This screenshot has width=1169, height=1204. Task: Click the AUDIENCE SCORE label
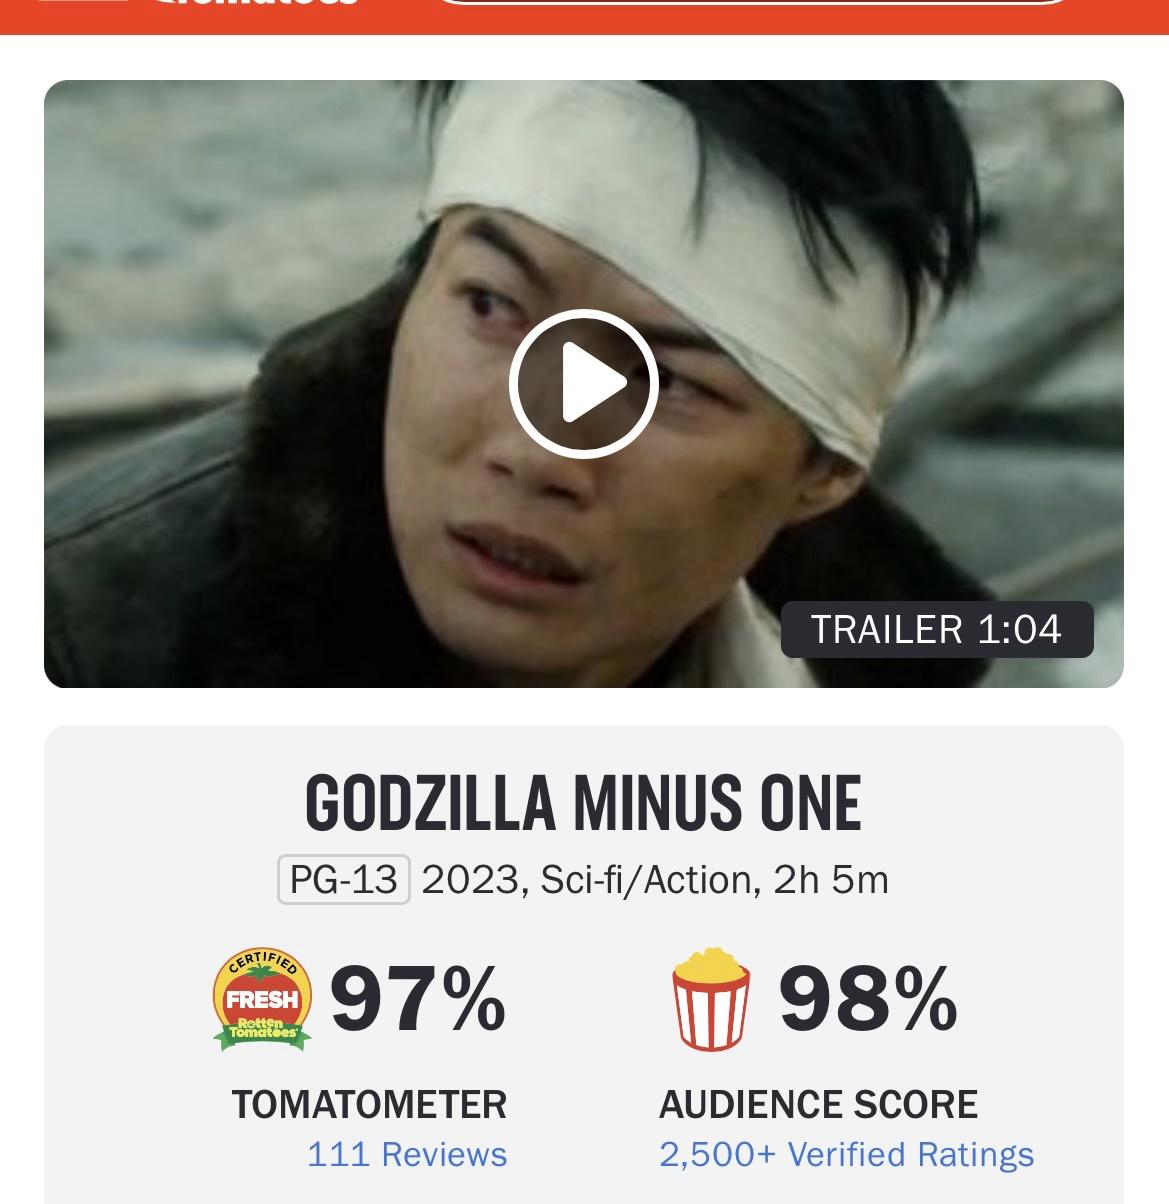pos(818,1104)
